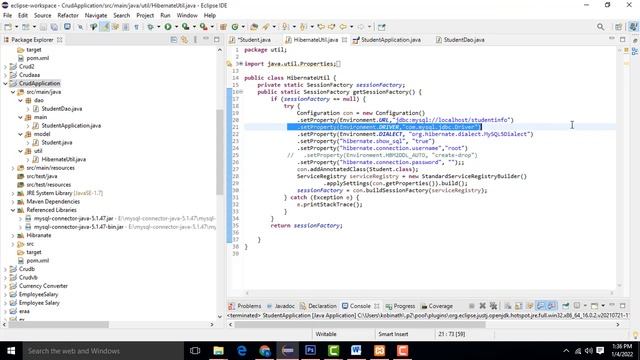Click the External Tools run icon
640x360 pixels.
pyautogui.click(x=203, y=27)
